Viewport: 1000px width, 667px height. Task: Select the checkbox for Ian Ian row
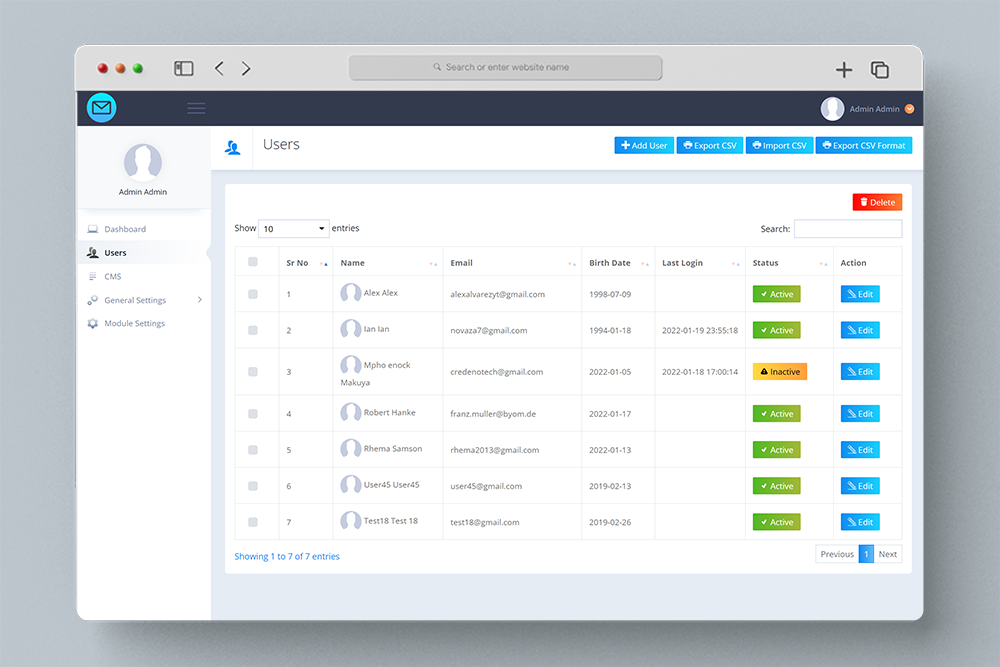pyautogui.click(x=253, y=330)
